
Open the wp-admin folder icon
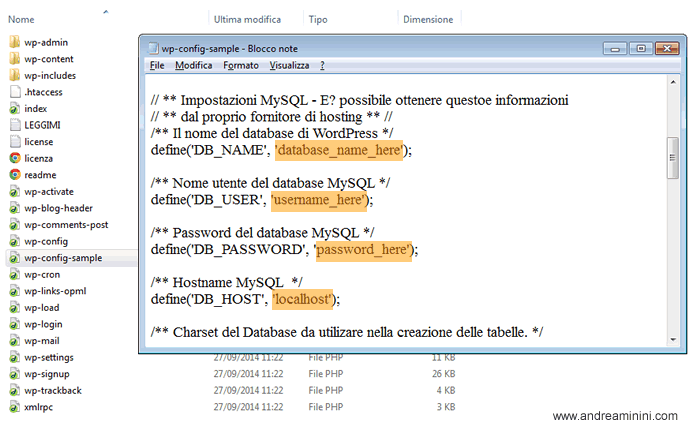click(x=15, y=42)
